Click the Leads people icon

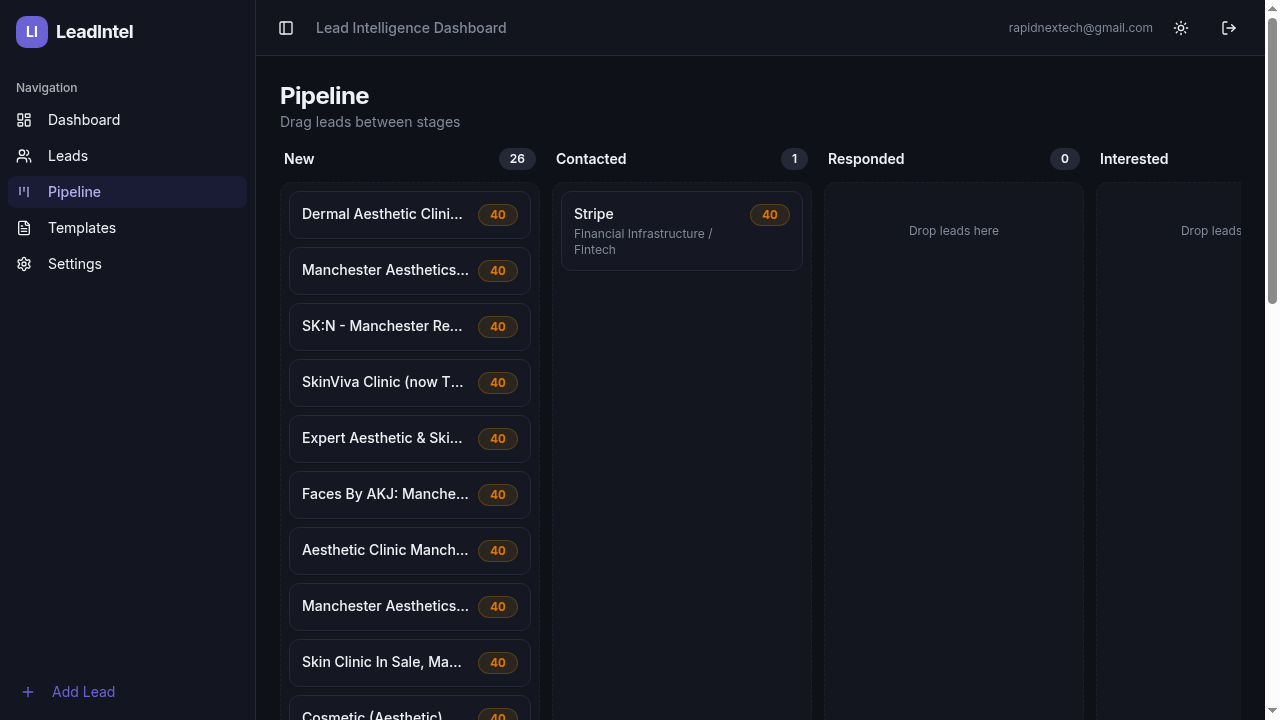point(24,156)
